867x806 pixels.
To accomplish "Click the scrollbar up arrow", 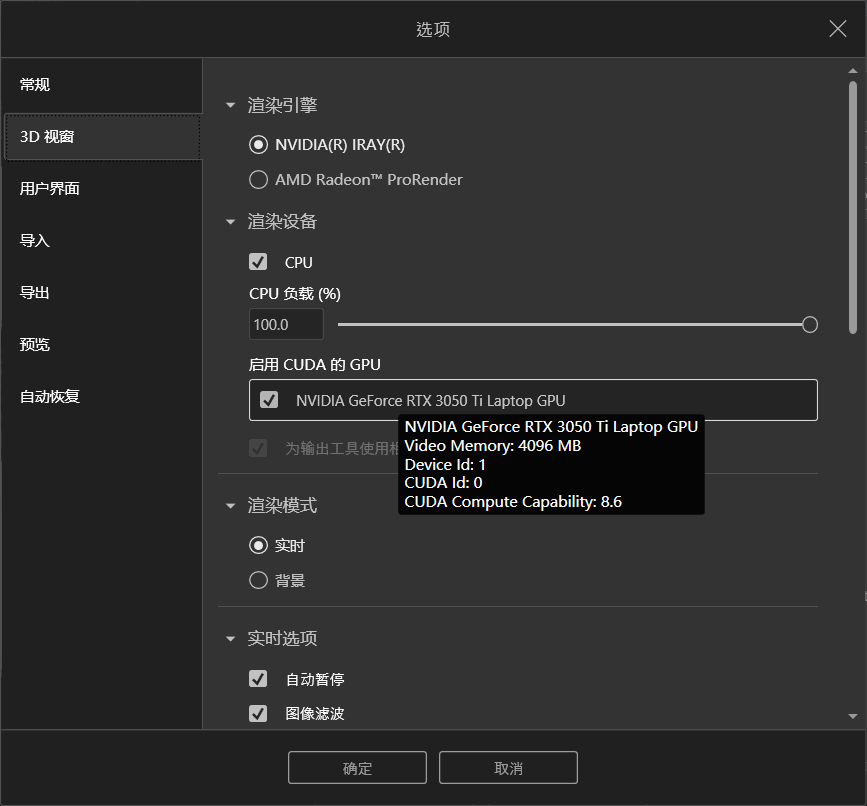I will point(853,71).
